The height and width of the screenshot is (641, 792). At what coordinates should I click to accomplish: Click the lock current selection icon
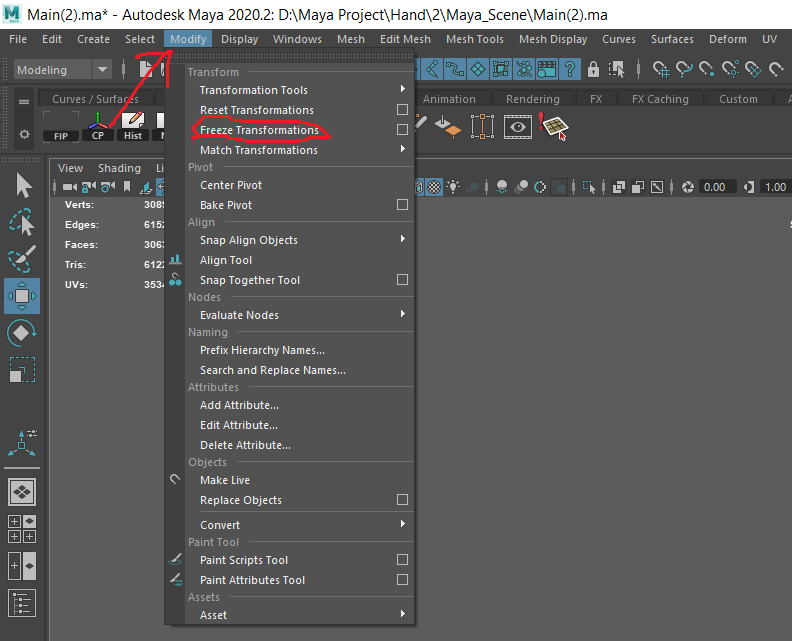coord(593,69)
